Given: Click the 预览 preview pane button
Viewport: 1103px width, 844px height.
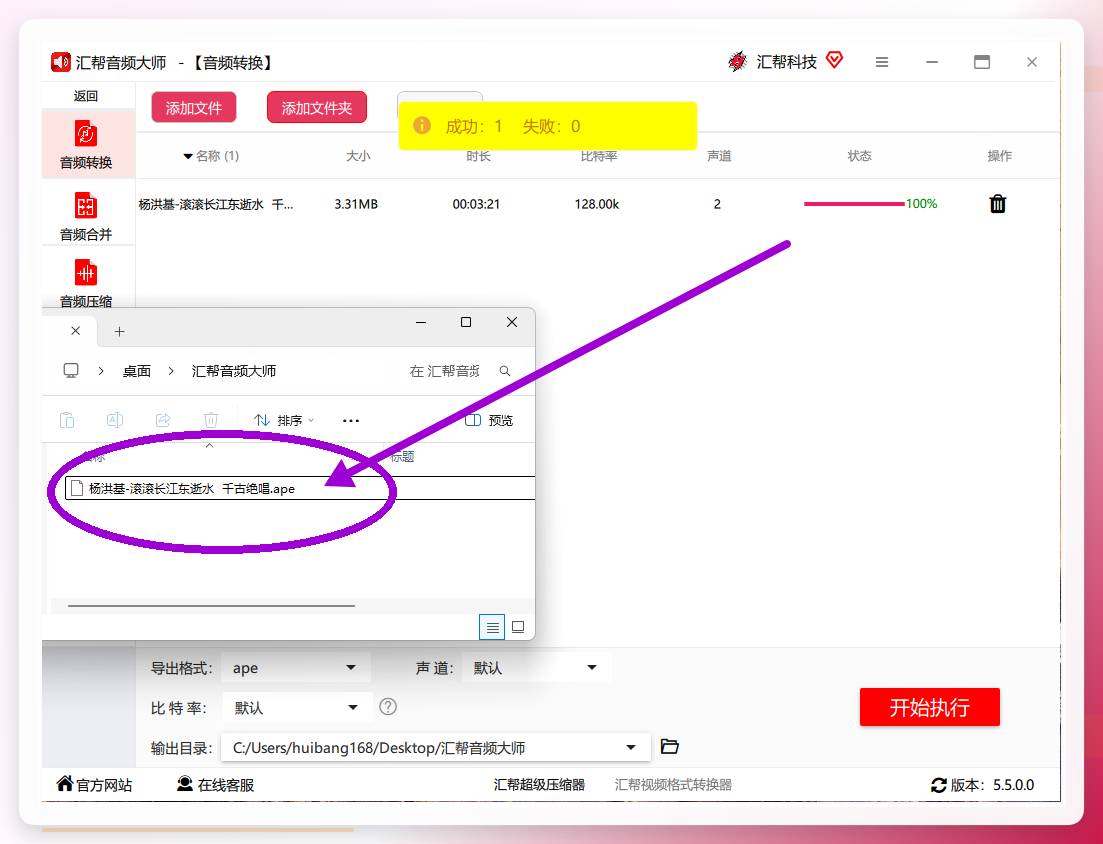Looking at the screenshot, I should 490,420.
